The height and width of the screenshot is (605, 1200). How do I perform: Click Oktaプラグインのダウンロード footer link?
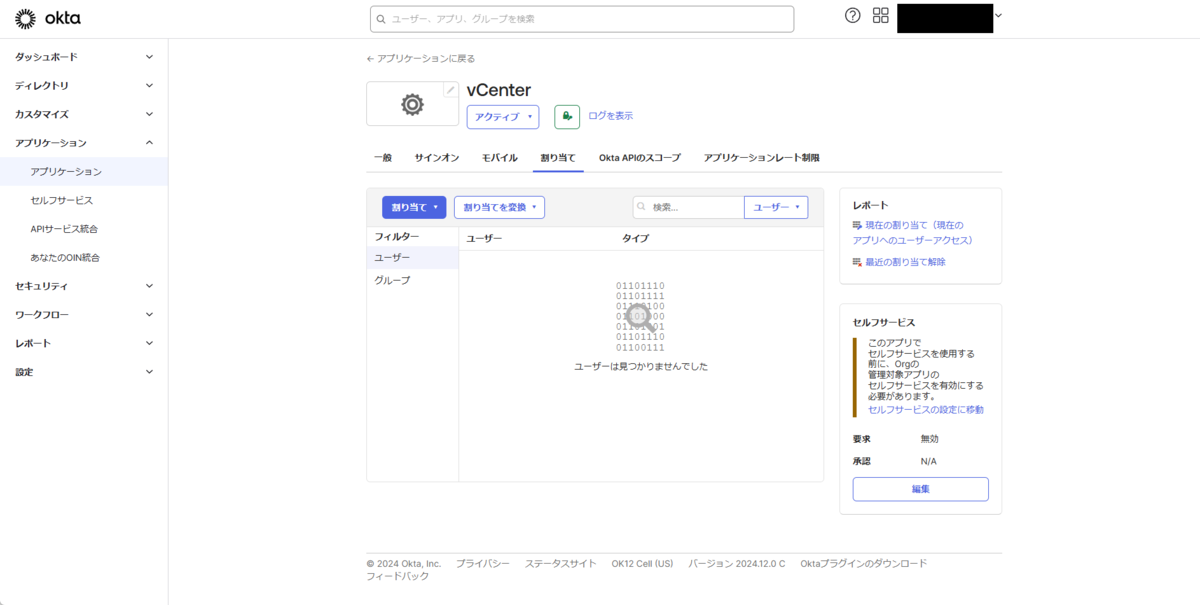(x=864, y=563)
